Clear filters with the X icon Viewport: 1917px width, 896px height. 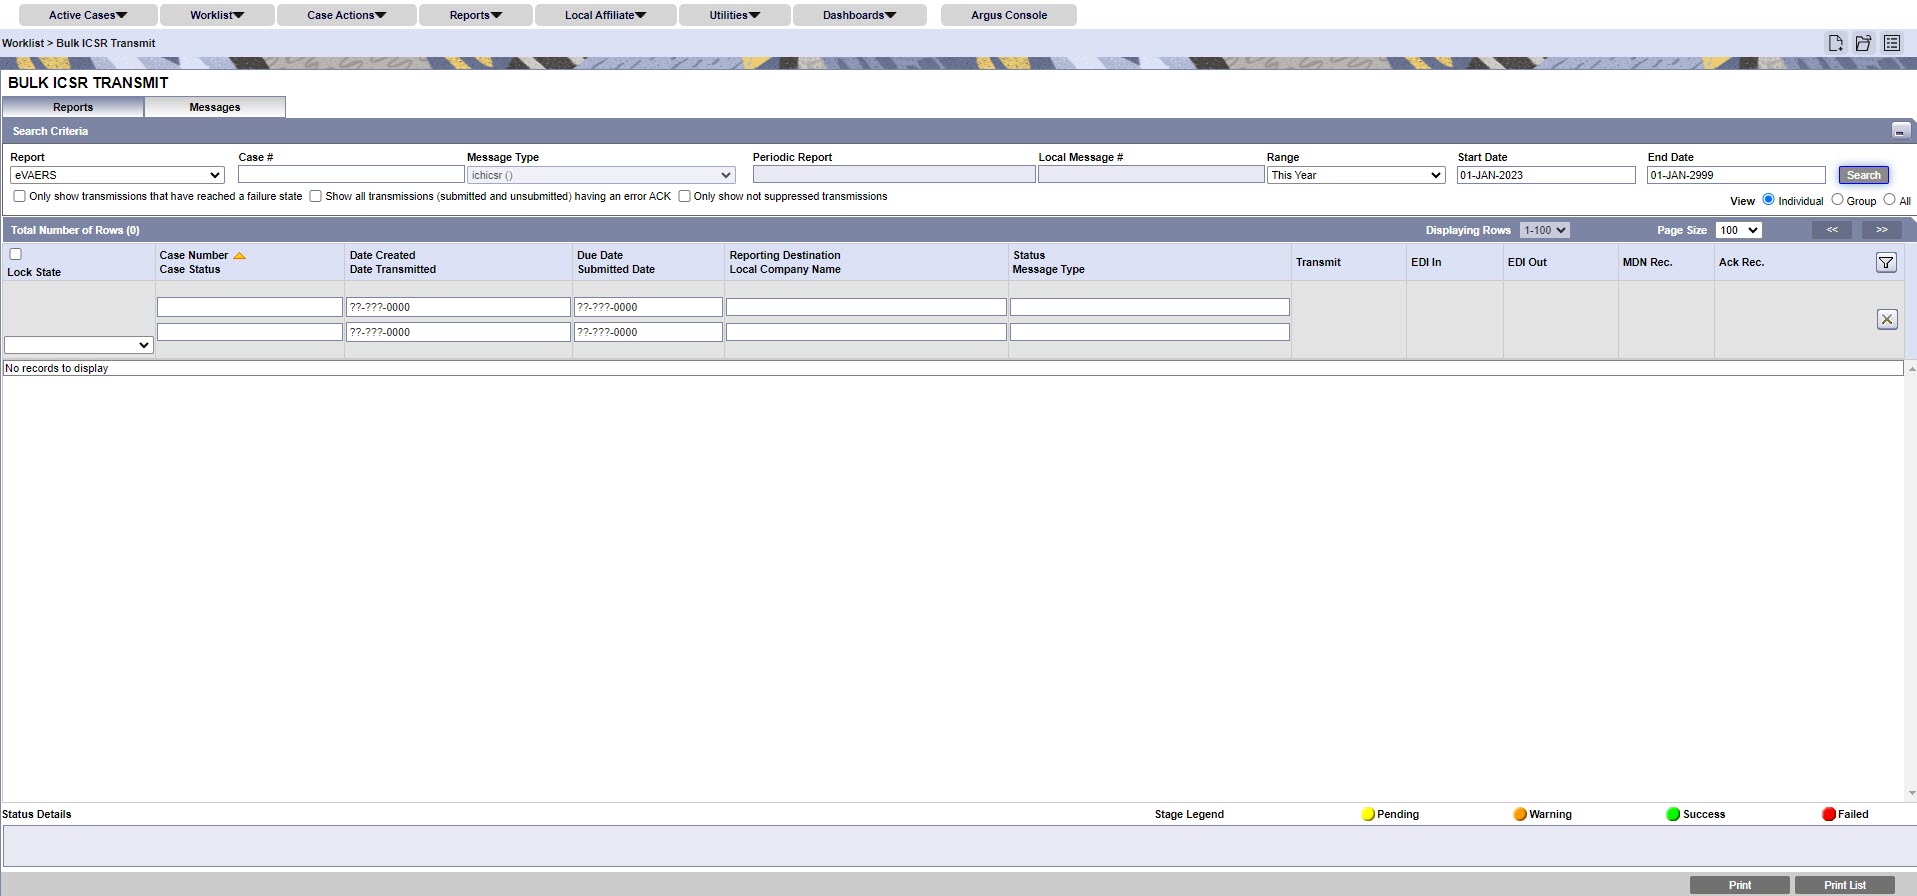pos(1887,319)
